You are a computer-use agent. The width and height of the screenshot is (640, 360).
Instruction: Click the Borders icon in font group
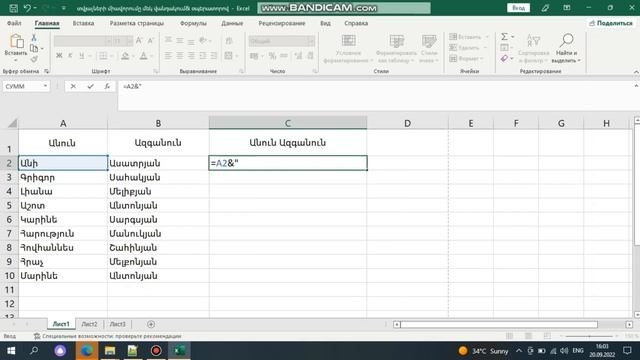(x=103, y=56)
